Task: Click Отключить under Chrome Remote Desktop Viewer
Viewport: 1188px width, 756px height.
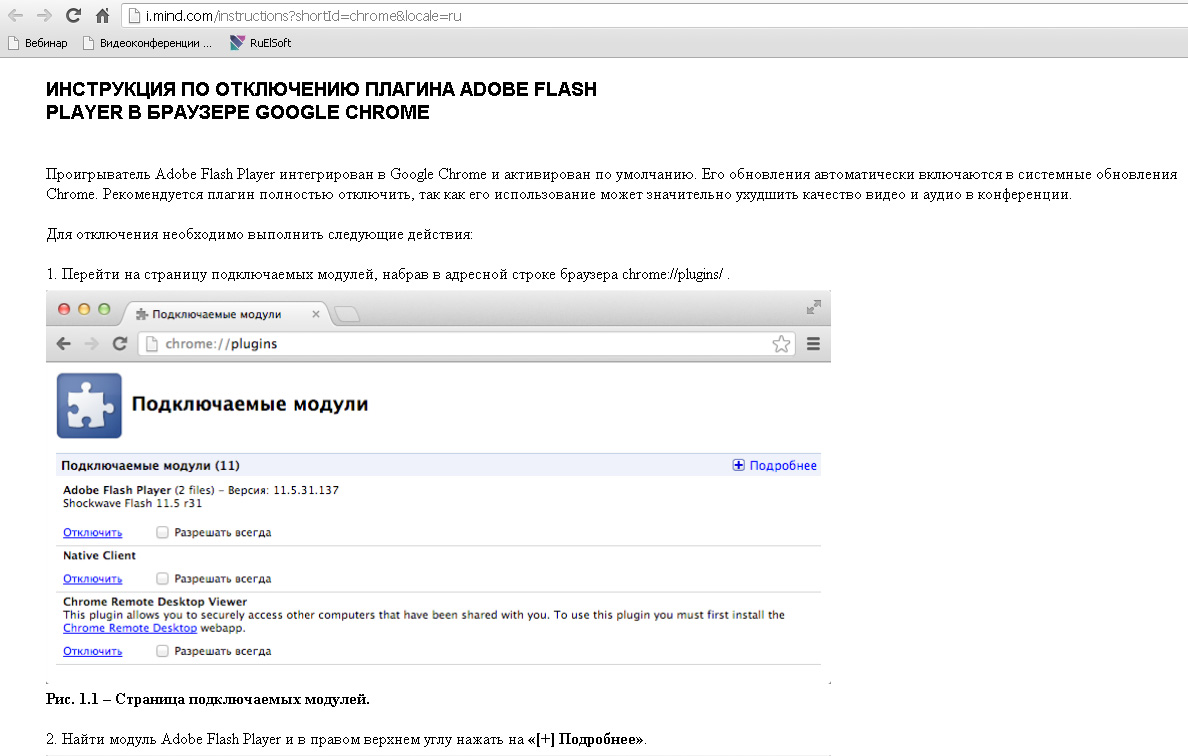Action: (92, 651)
